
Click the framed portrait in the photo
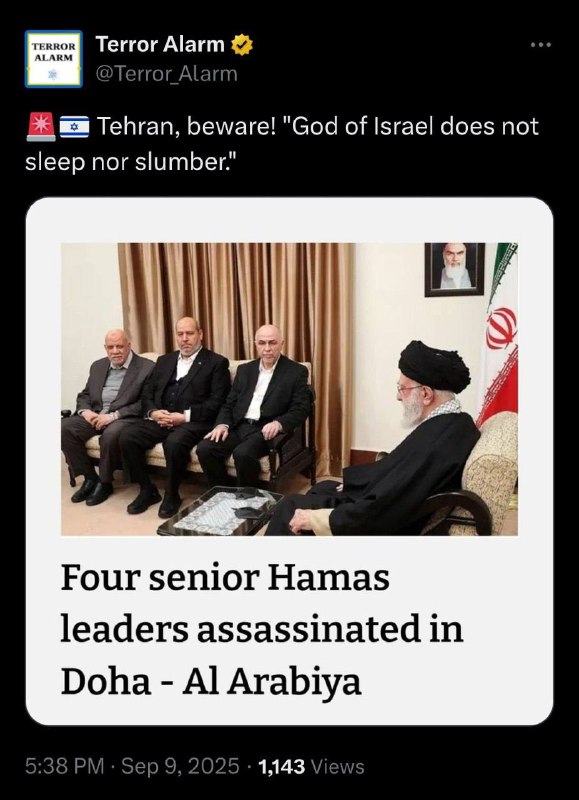pyautogui.click(x=455, y=269)
